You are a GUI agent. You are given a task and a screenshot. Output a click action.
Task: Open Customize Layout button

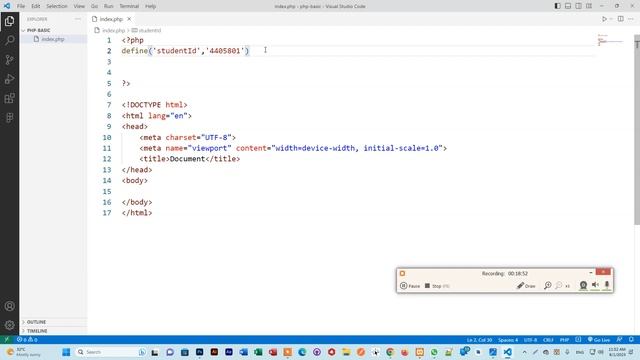pyautogui.click(x=589, y=6)
